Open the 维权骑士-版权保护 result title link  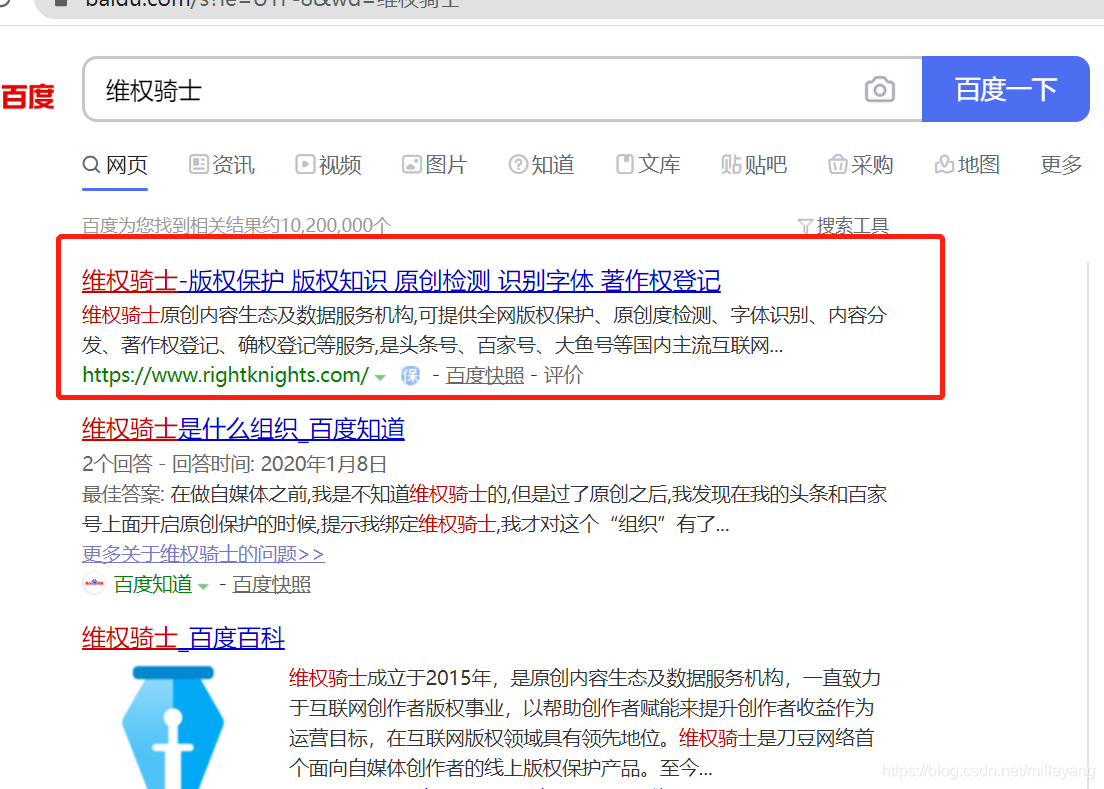coord(401,281)
